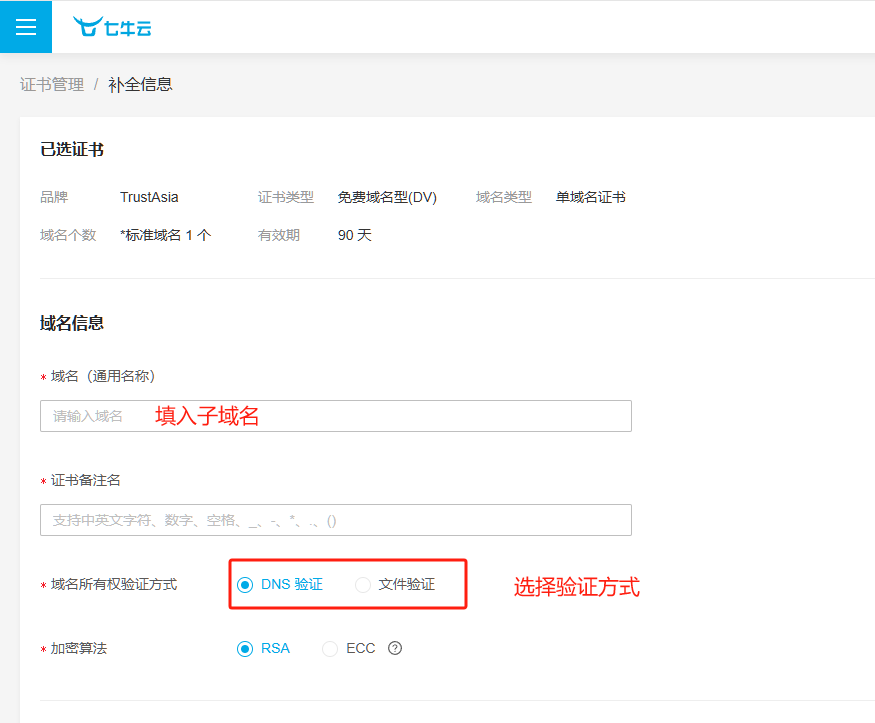Click the 域名信息 section heading
The width and height of the screenshot is (875, 723).
72,323
